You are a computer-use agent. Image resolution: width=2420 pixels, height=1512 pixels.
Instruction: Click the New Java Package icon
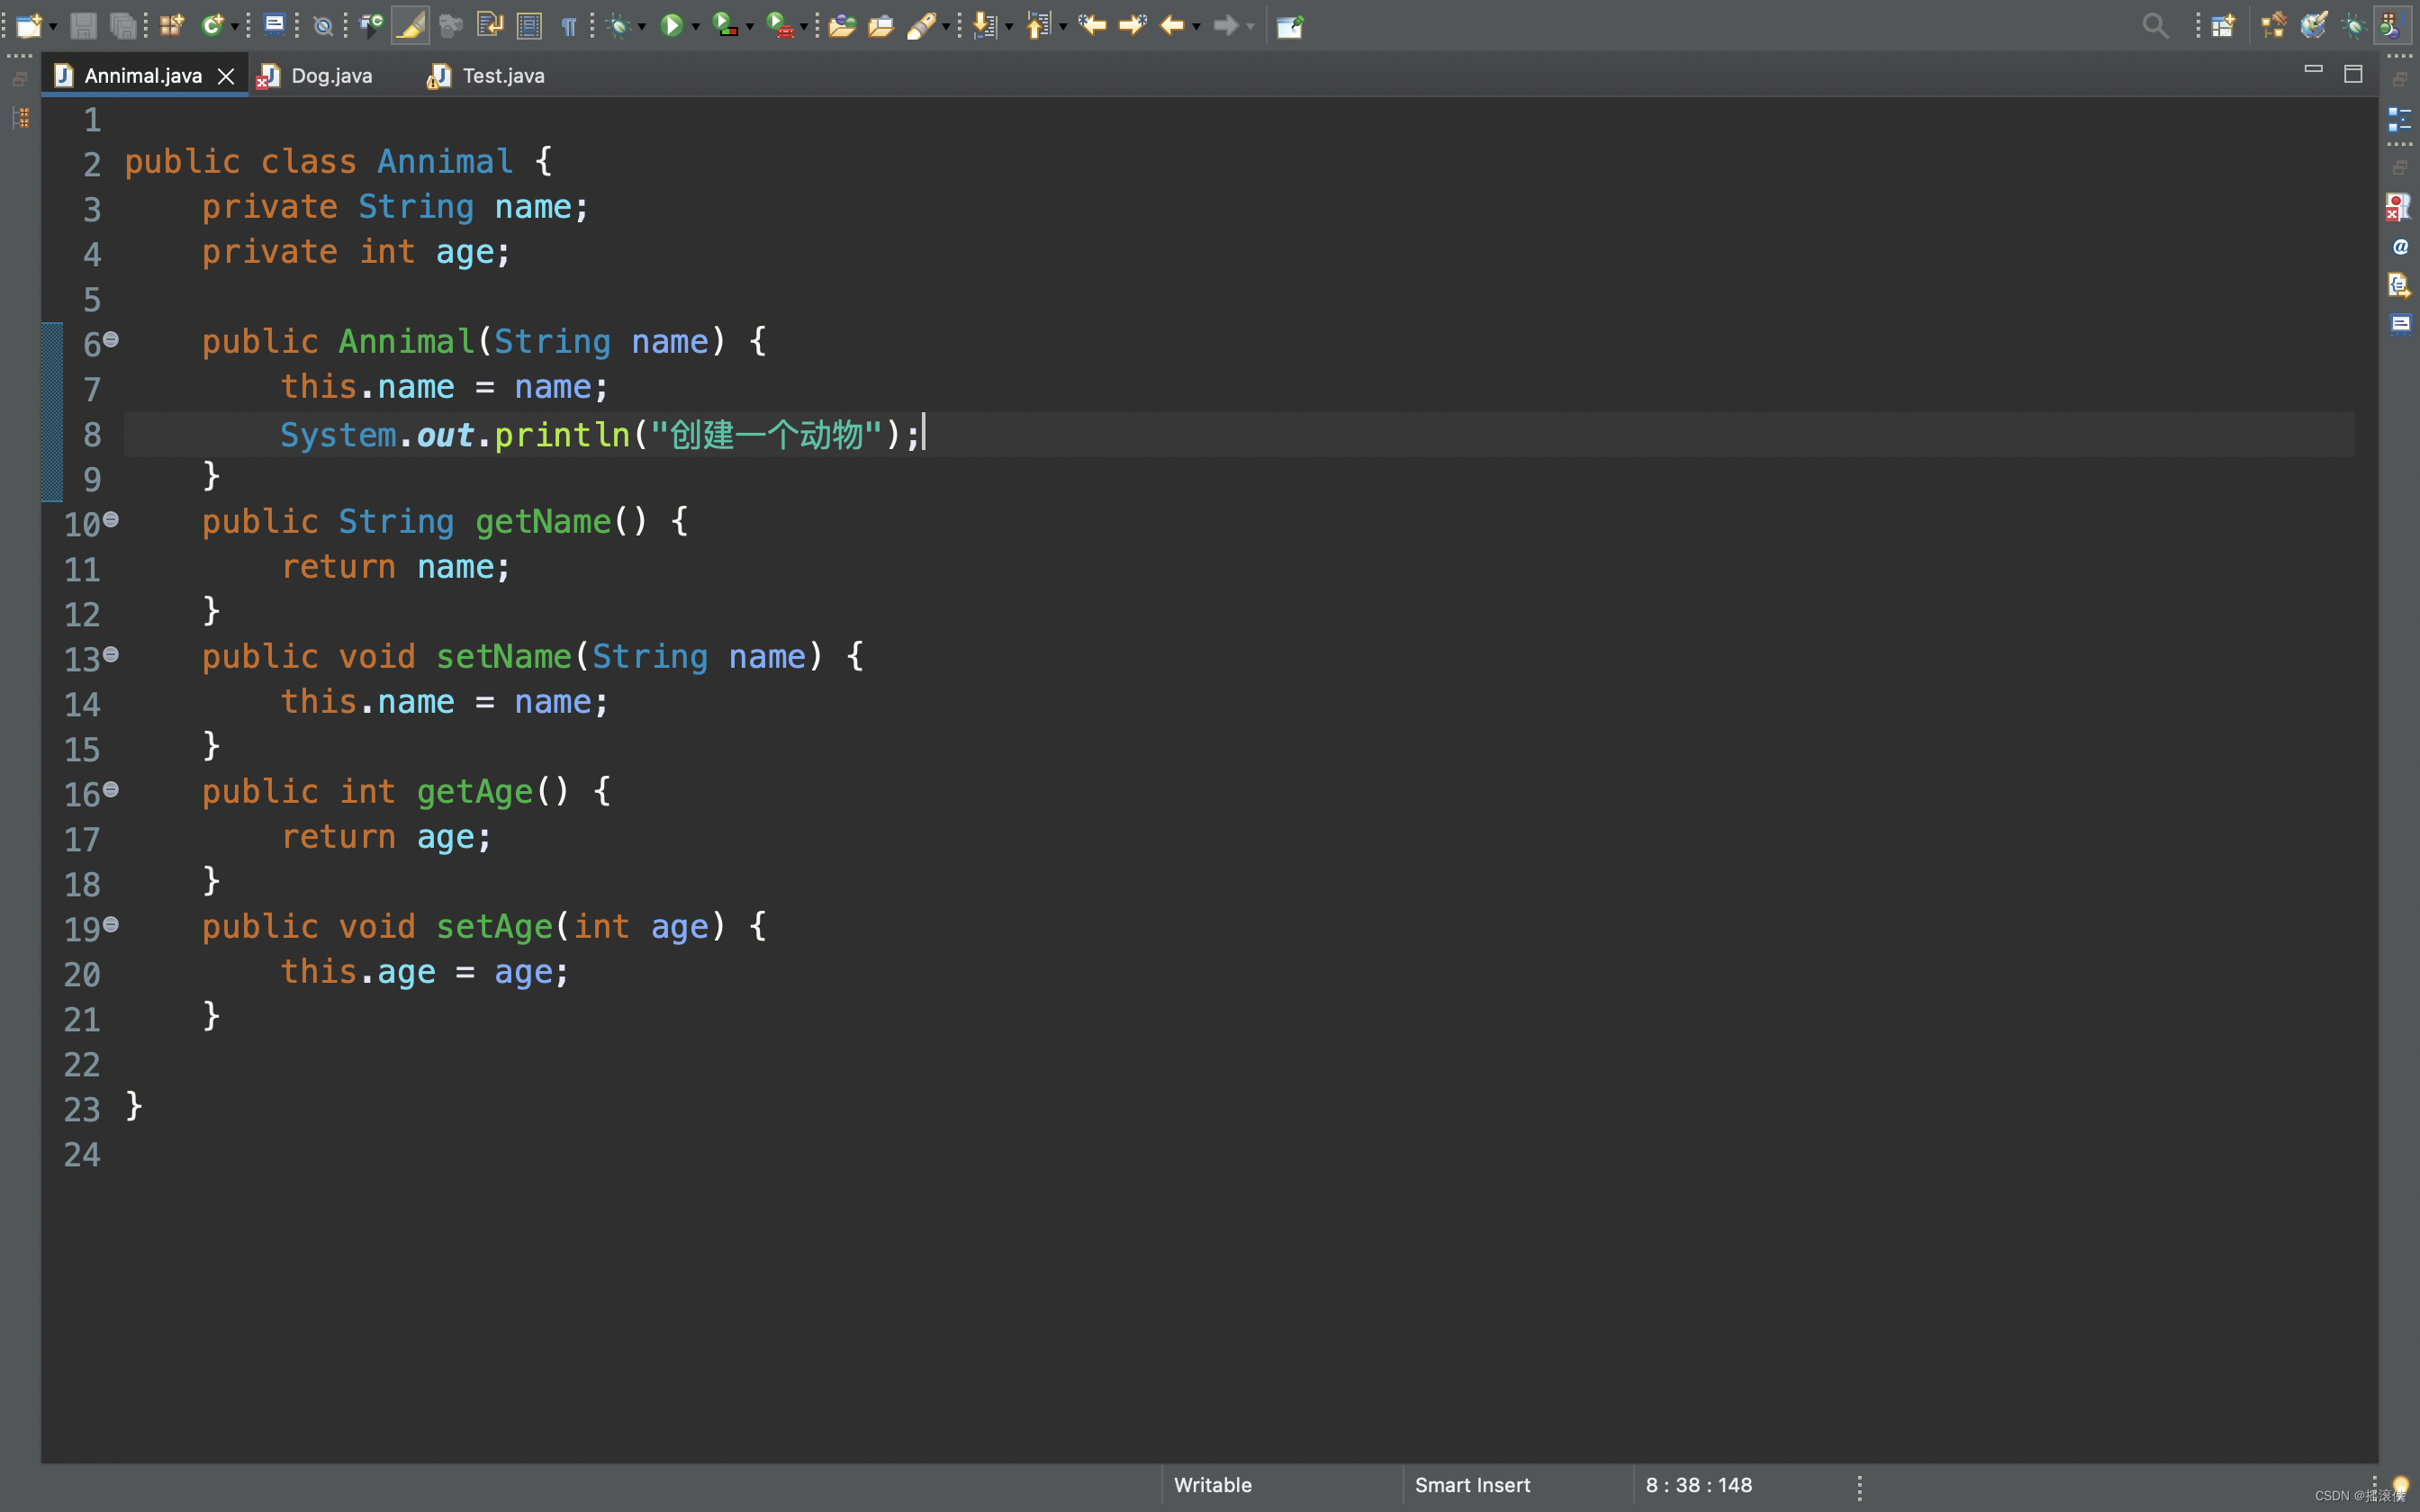[172, 26]
